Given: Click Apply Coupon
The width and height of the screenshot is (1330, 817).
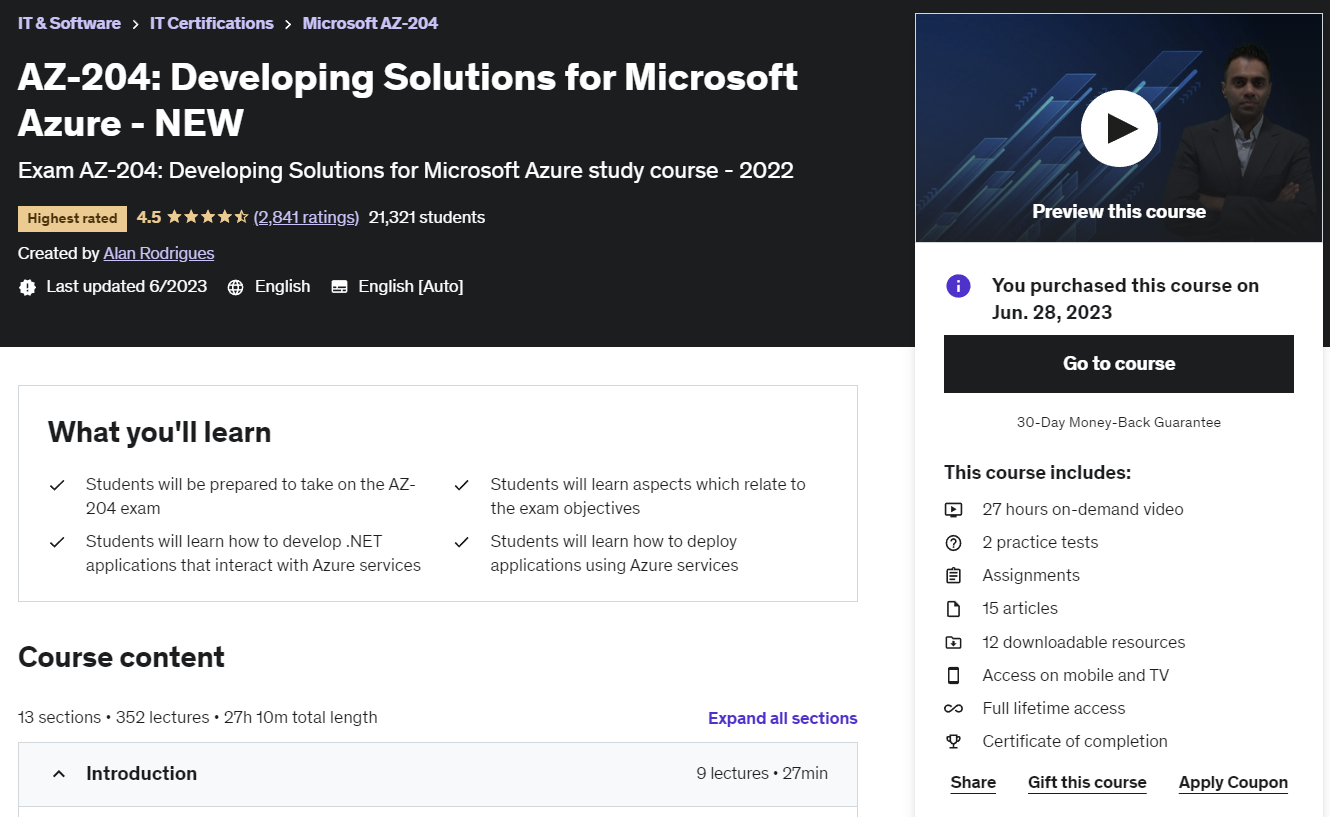Looking at the screenshot, I should [x=1233, y=782].
